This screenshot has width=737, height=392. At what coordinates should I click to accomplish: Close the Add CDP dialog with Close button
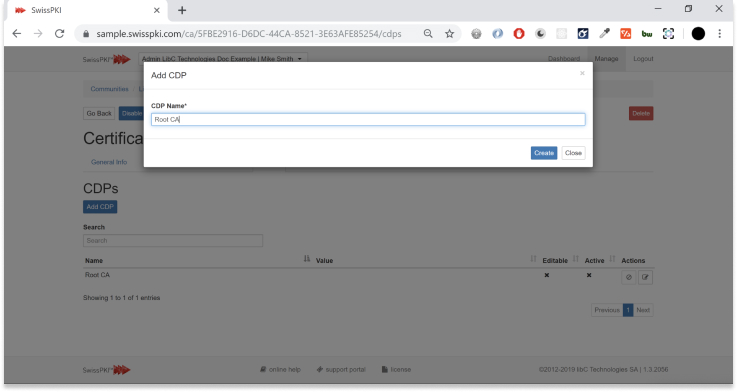tap(573, 153)
